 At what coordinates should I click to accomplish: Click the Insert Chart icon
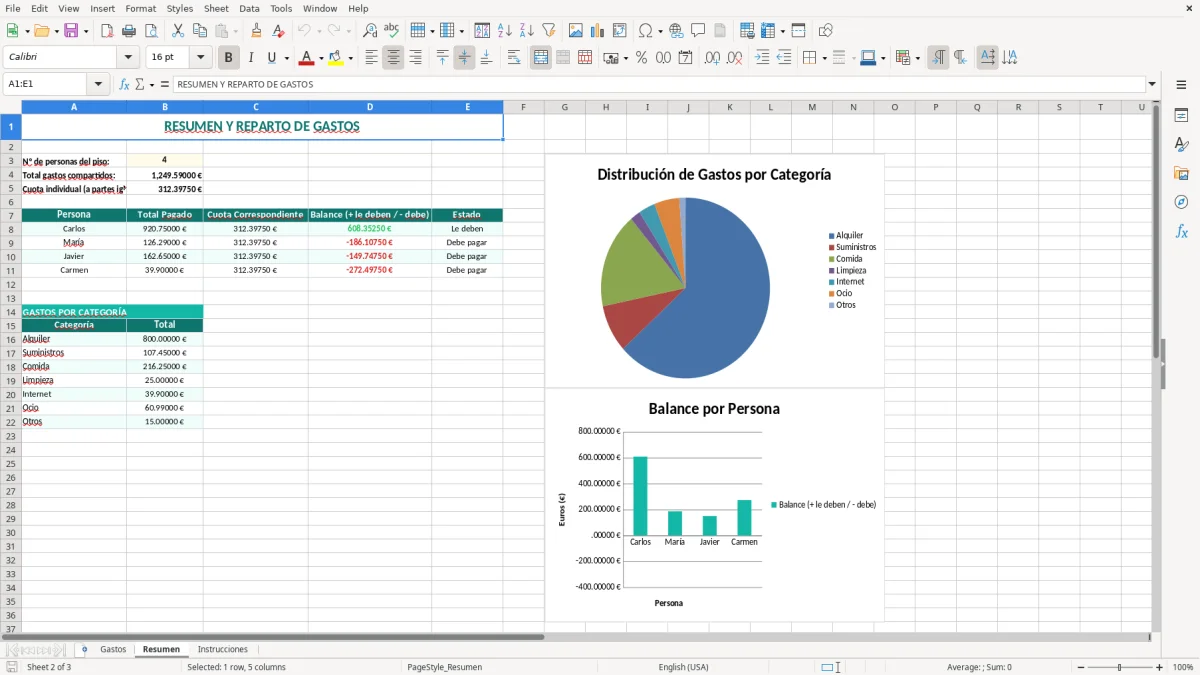[598, 31]
